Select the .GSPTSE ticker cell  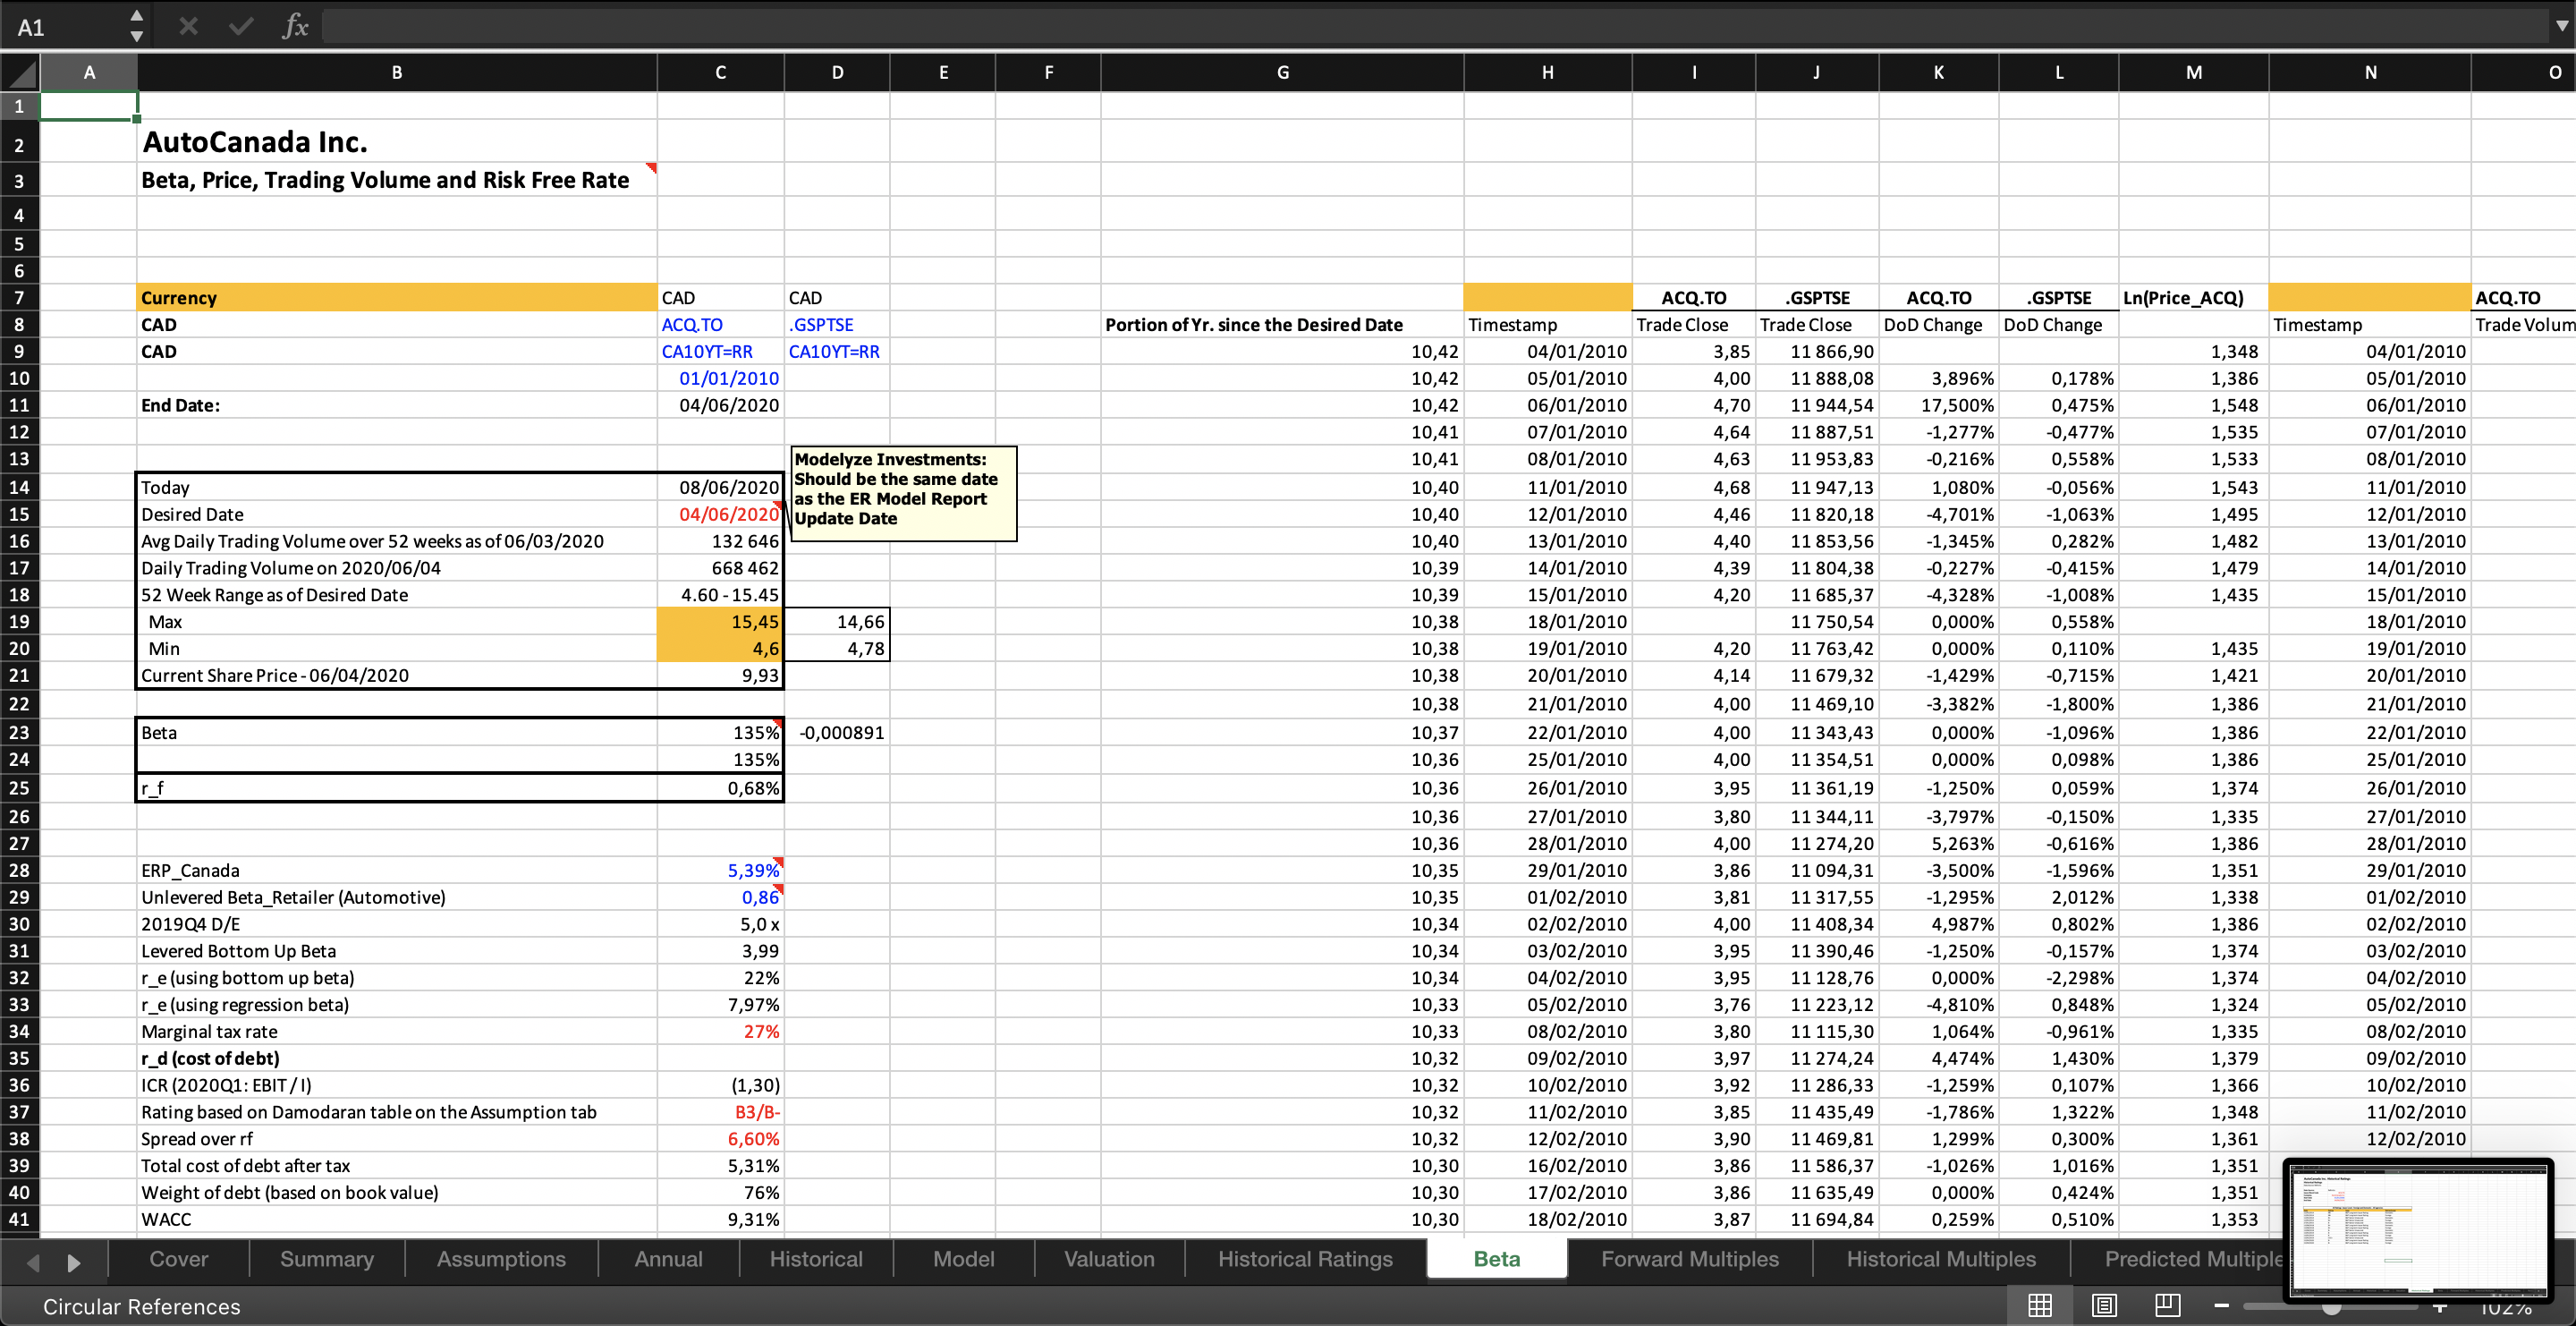pyautogui.click(x=837, y=325)
